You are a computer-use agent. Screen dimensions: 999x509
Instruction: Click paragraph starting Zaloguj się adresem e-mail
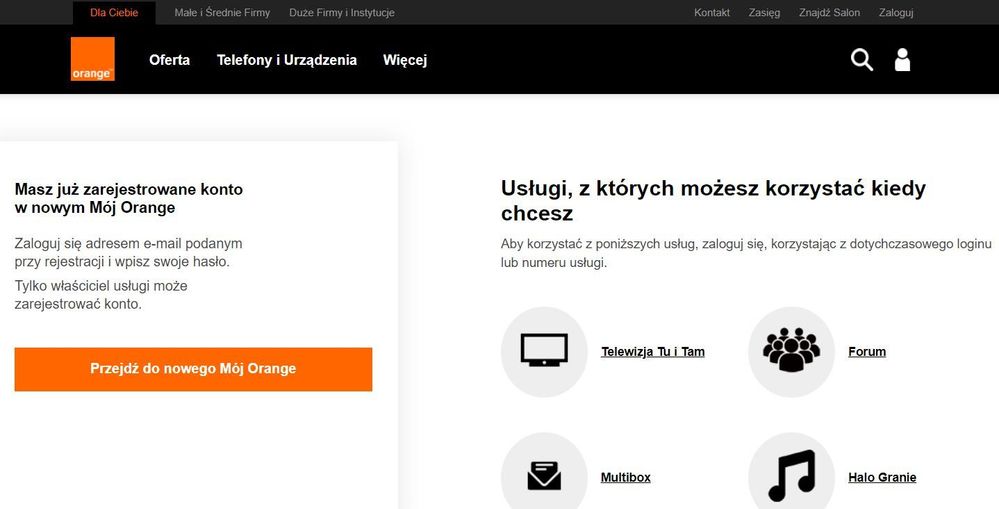(x=129, y=252)
